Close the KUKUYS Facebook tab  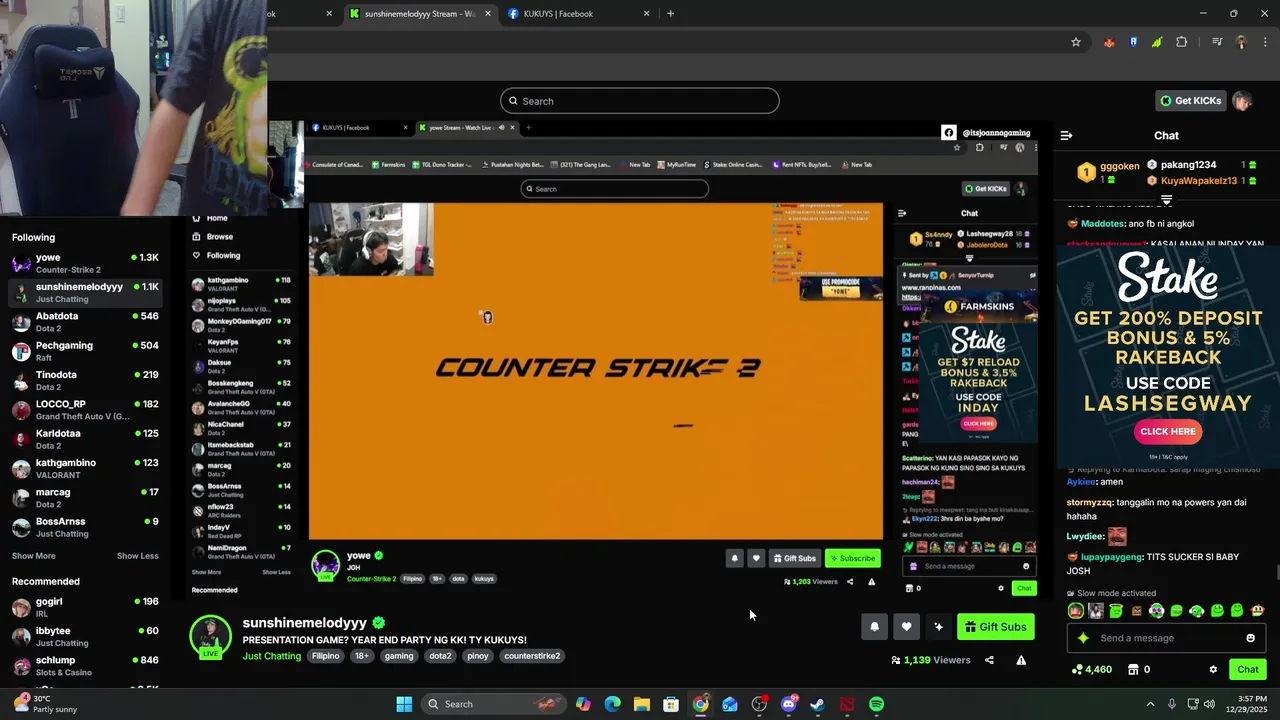click(647, 14)
